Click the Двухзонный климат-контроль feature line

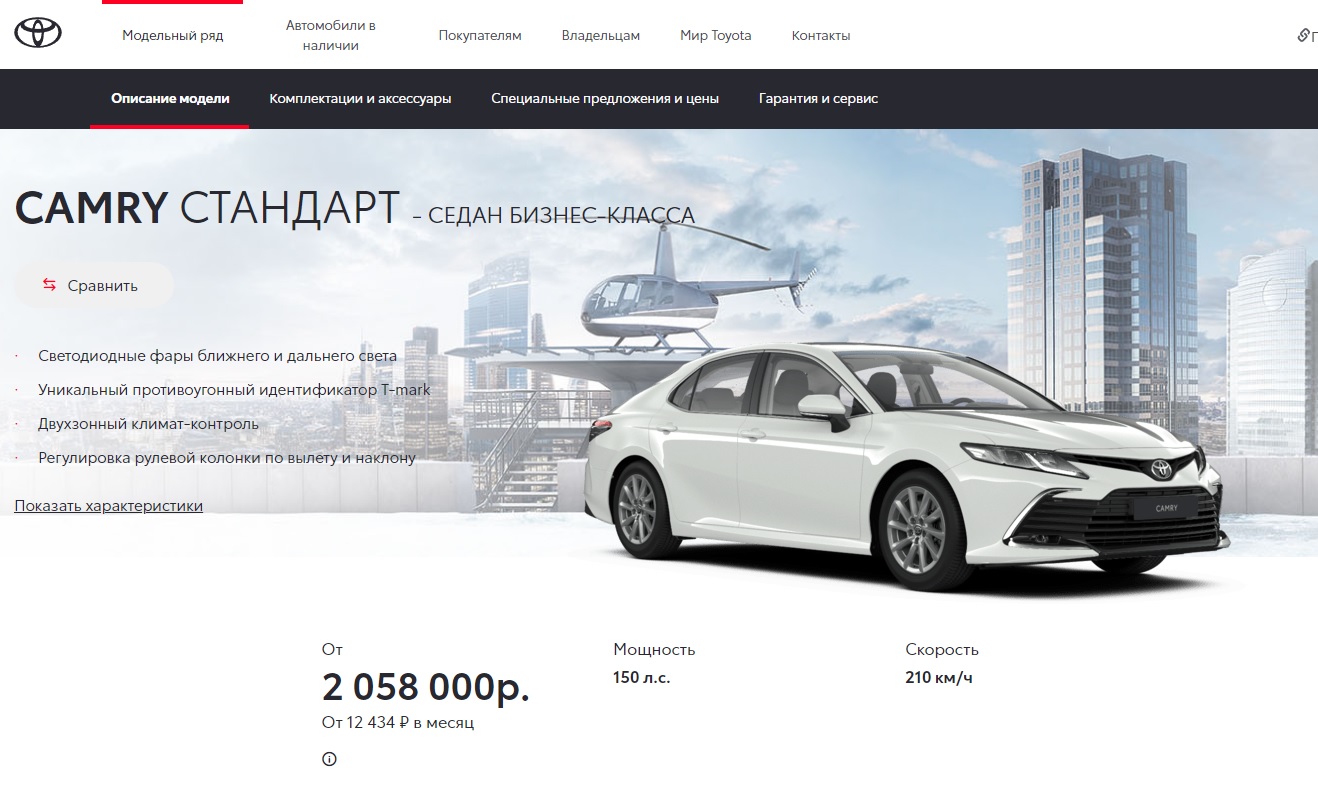148,424
